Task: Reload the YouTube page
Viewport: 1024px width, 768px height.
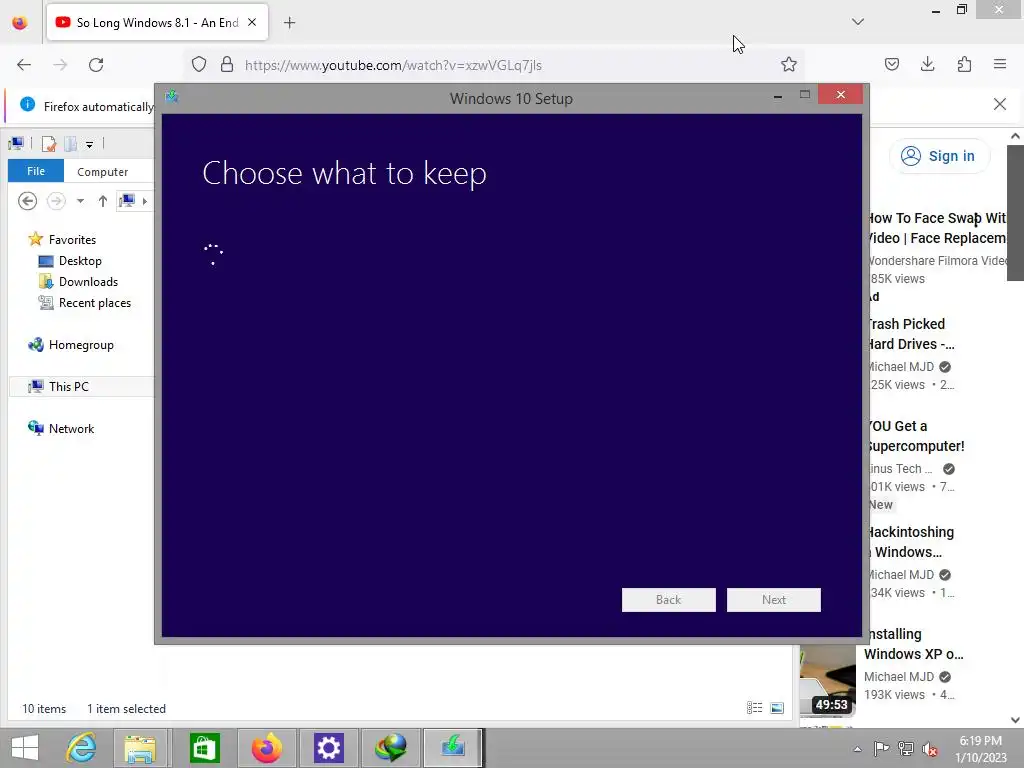Action: coord(96,65)
